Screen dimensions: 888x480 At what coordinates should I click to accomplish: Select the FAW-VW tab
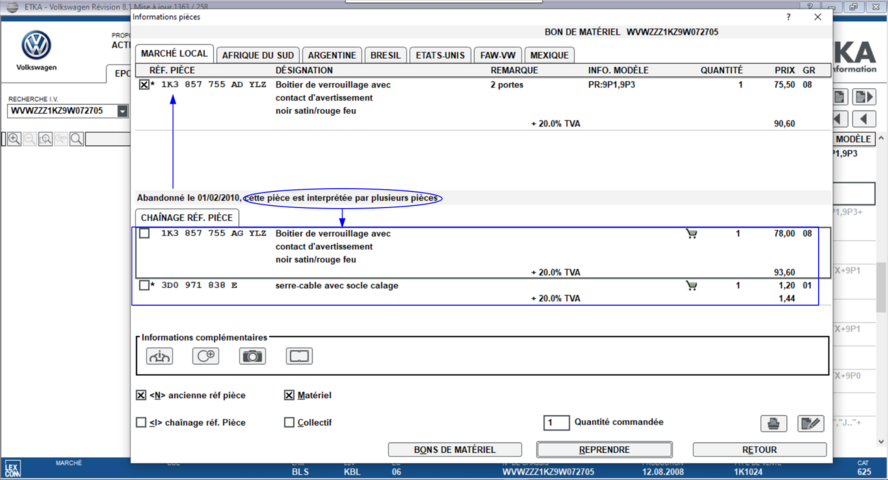point(498,55)
